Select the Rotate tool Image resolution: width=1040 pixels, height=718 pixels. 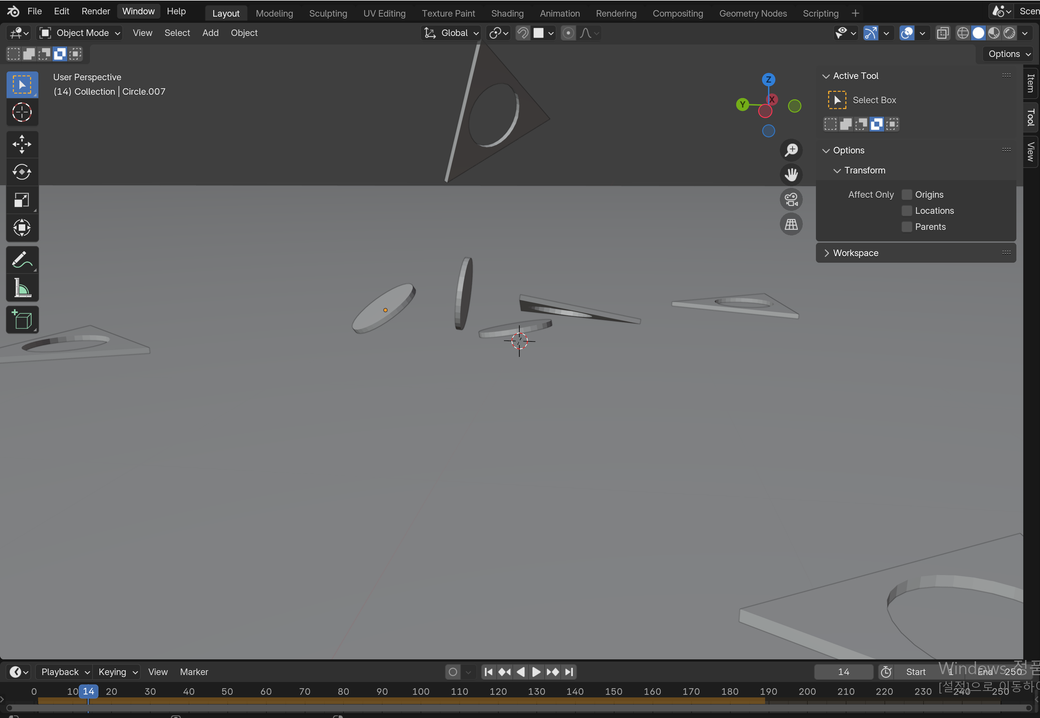[22, 172]
